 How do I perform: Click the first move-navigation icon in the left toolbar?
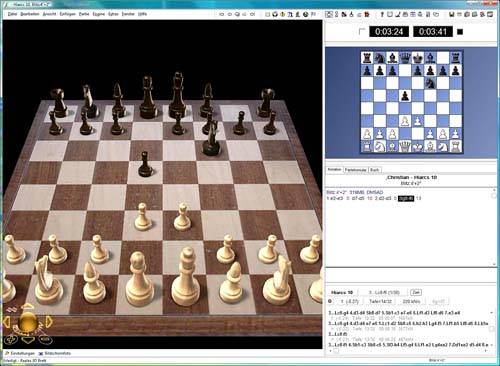click(222, 14)
